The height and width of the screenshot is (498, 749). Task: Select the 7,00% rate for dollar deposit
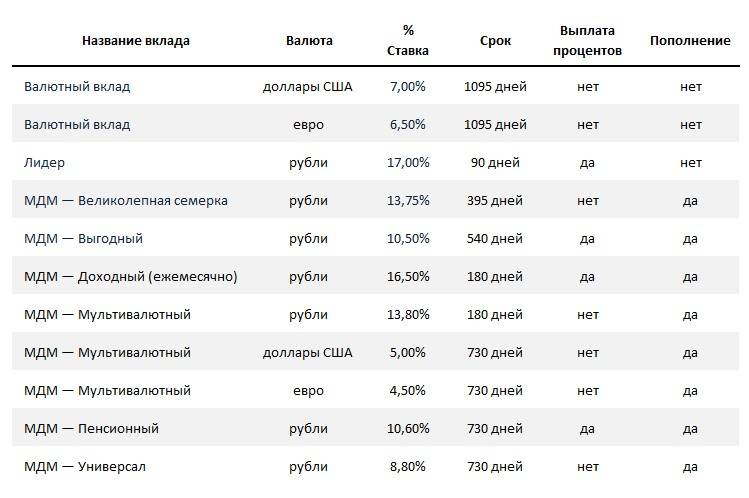tap(407, 87)
